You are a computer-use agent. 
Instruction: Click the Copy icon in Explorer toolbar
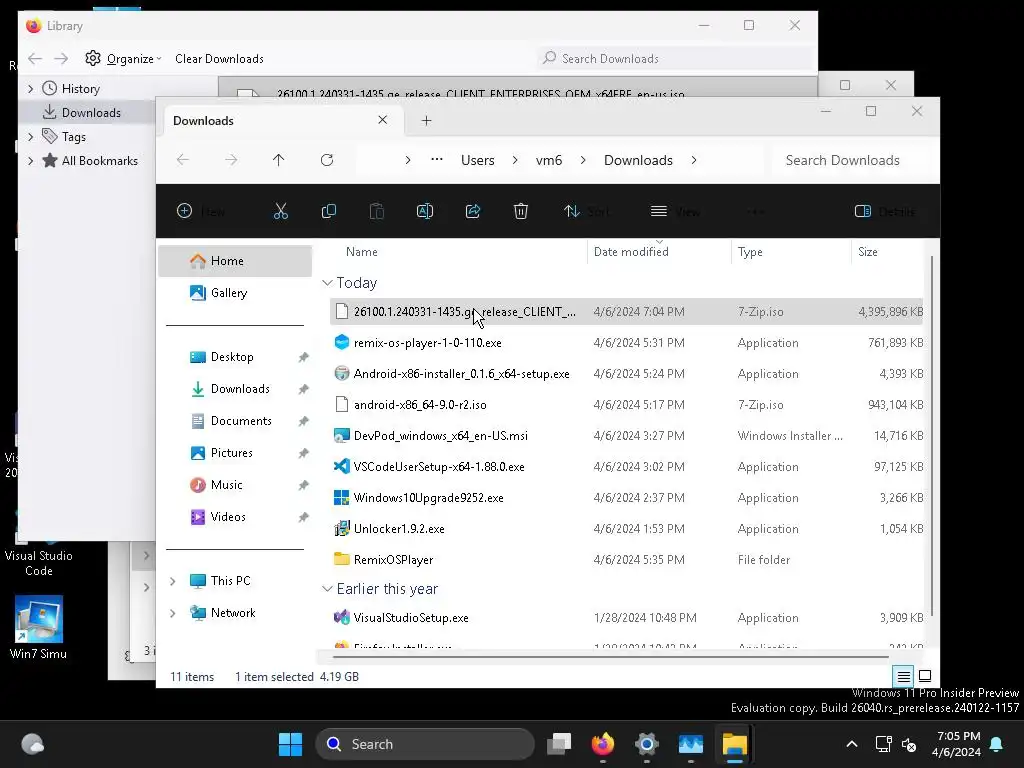pos(328,211)
